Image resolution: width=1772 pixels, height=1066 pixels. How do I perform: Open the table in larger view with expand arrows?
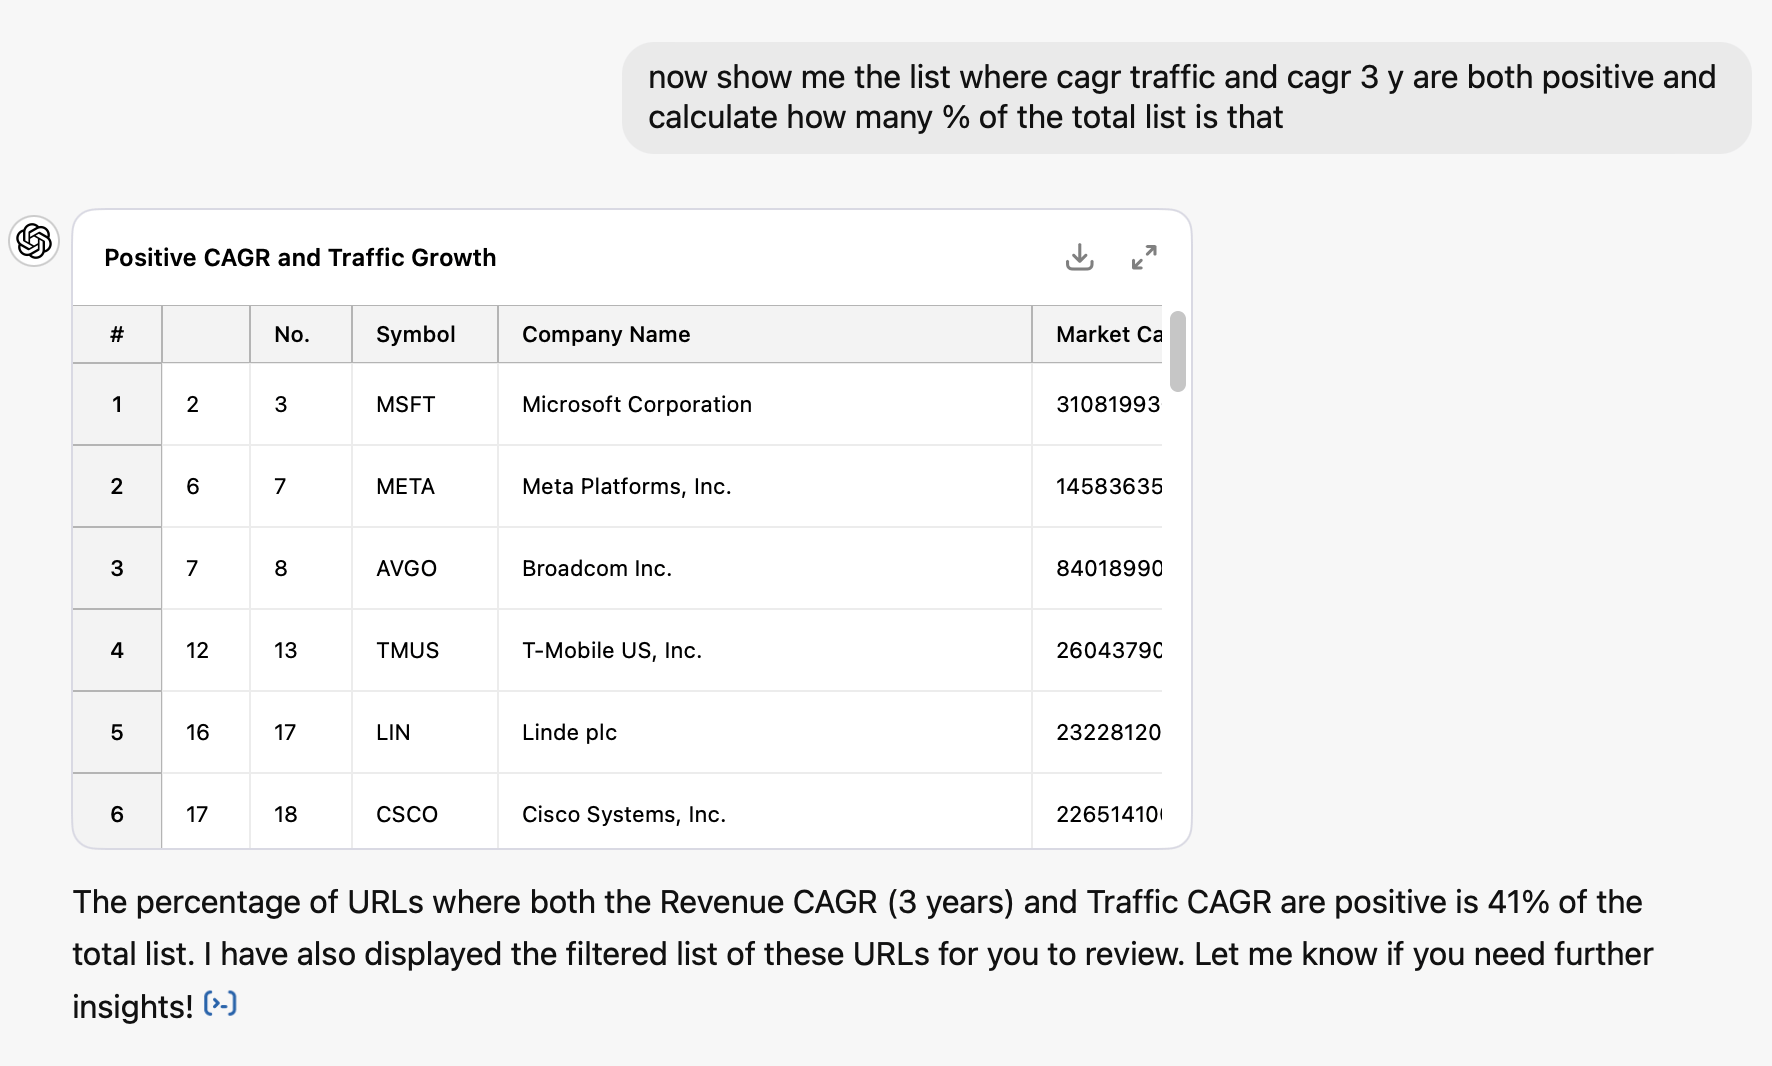click(1145, 257)
